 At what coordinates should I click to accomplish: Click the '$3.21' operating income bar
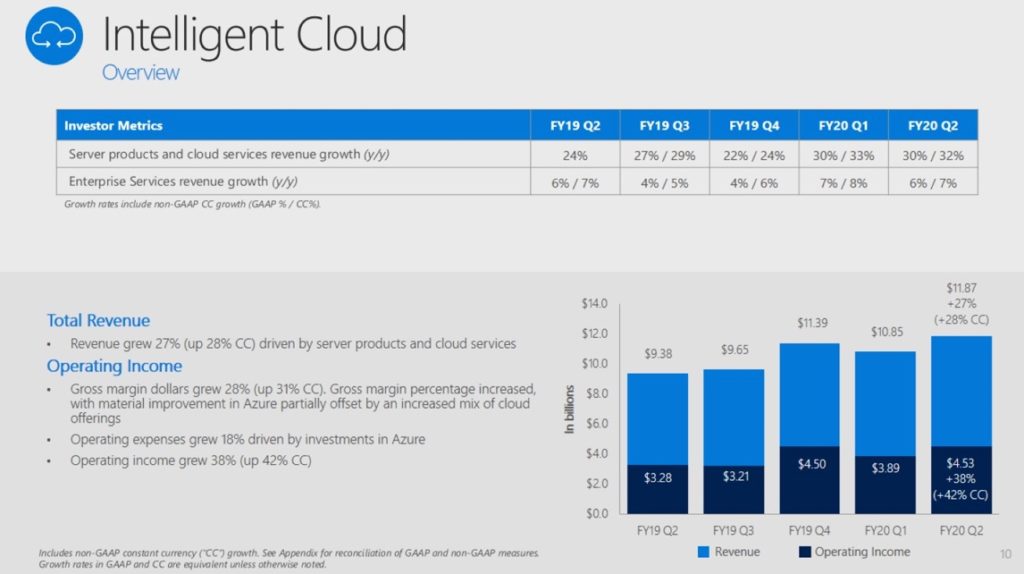point(734,490)
